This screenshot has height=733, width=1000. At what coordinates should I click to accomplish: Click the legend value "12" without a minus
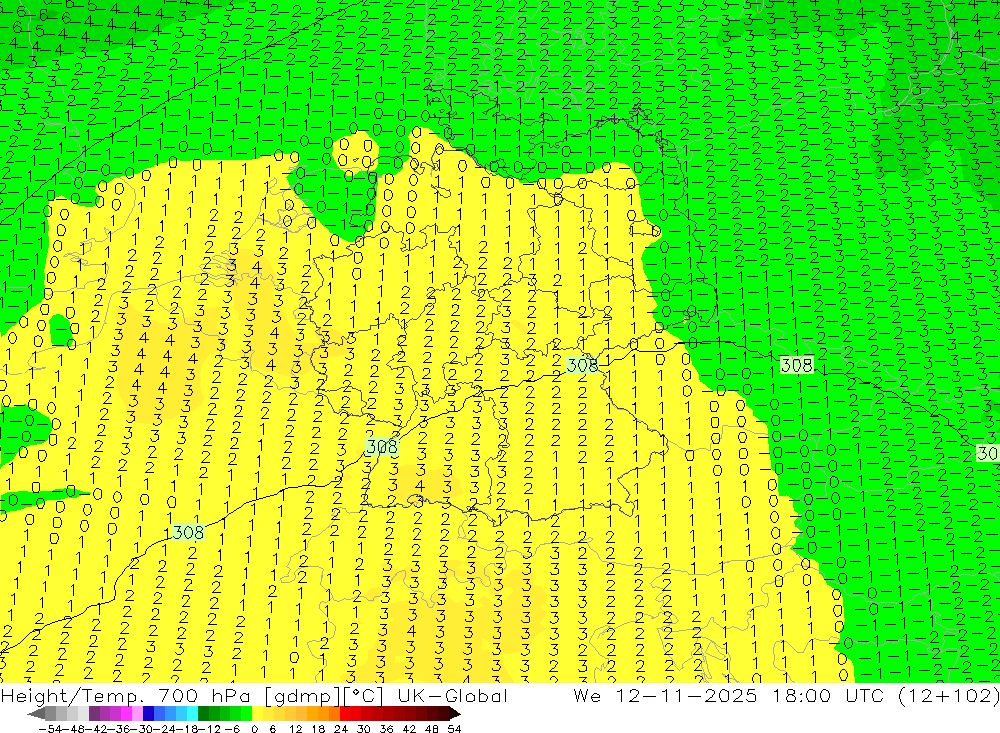tap(295, 729)
